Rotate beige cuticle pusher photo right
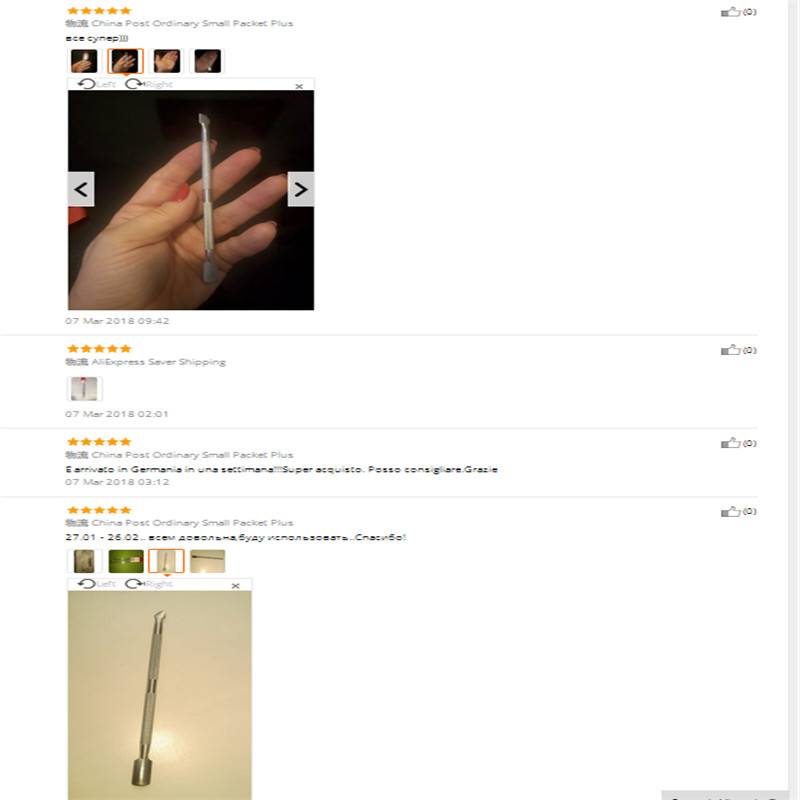 click(149, 583)
